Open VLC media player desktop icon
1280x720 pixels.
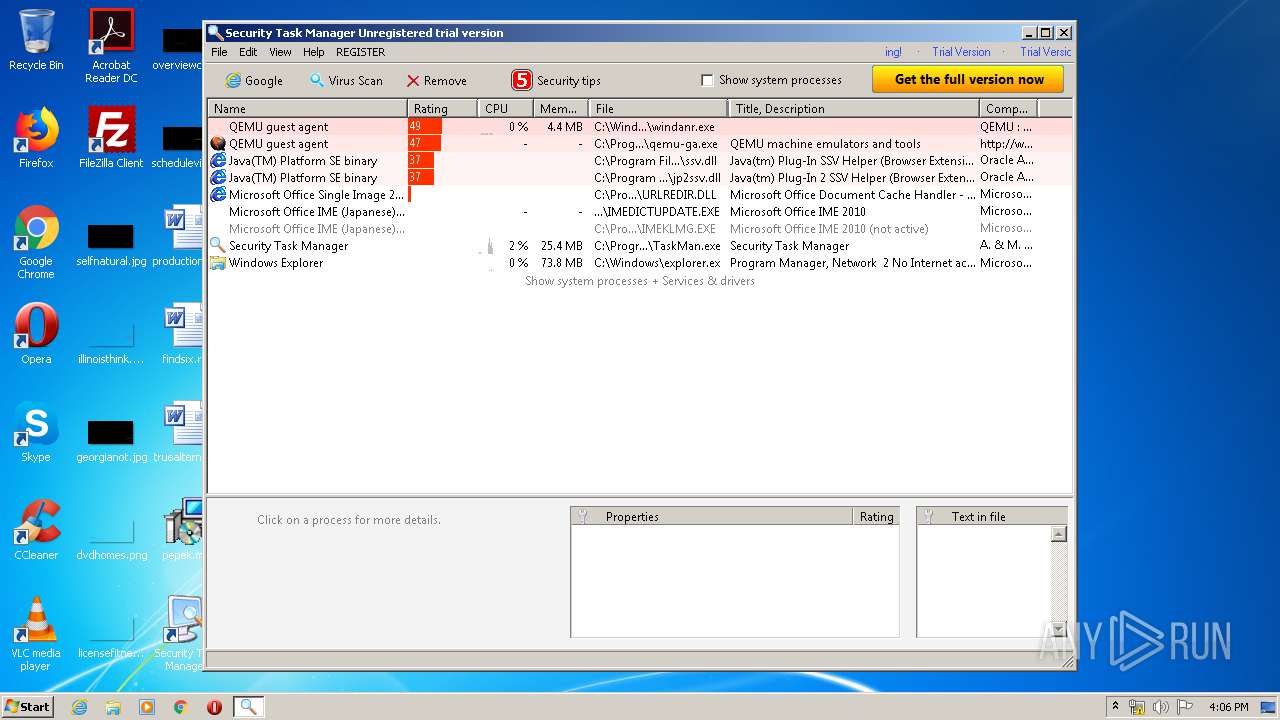pos(36,634)
